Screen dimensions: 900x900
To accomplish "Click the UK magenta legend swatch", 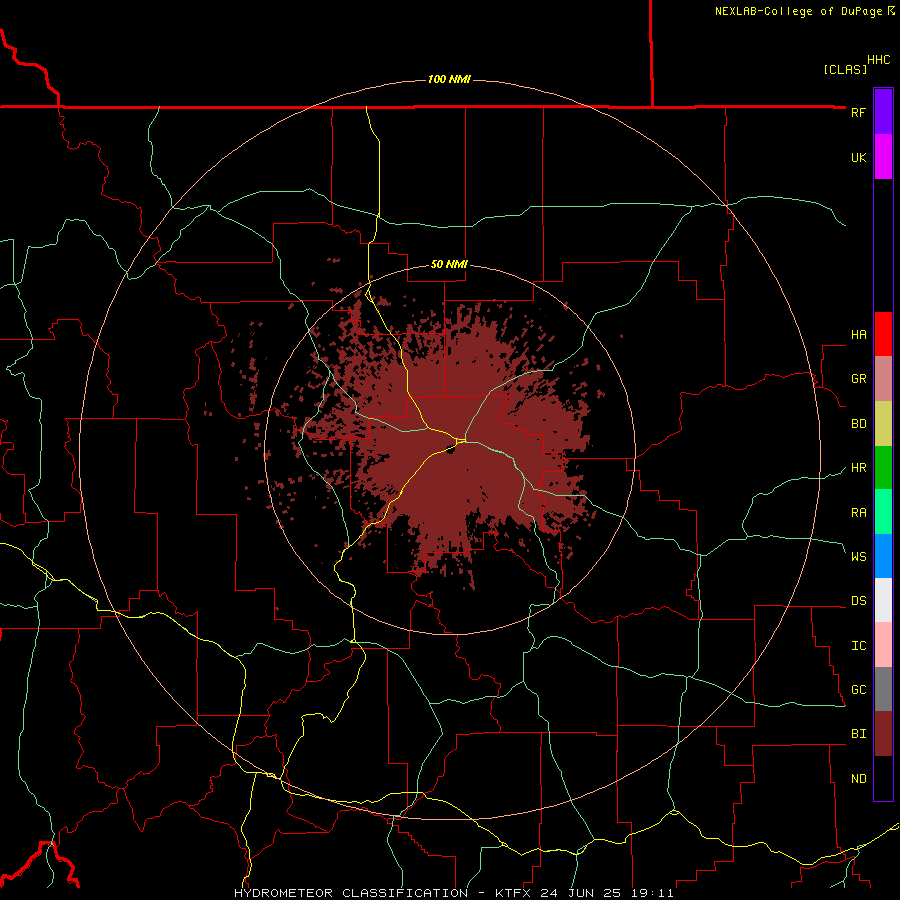I will [x=883, y=157].
